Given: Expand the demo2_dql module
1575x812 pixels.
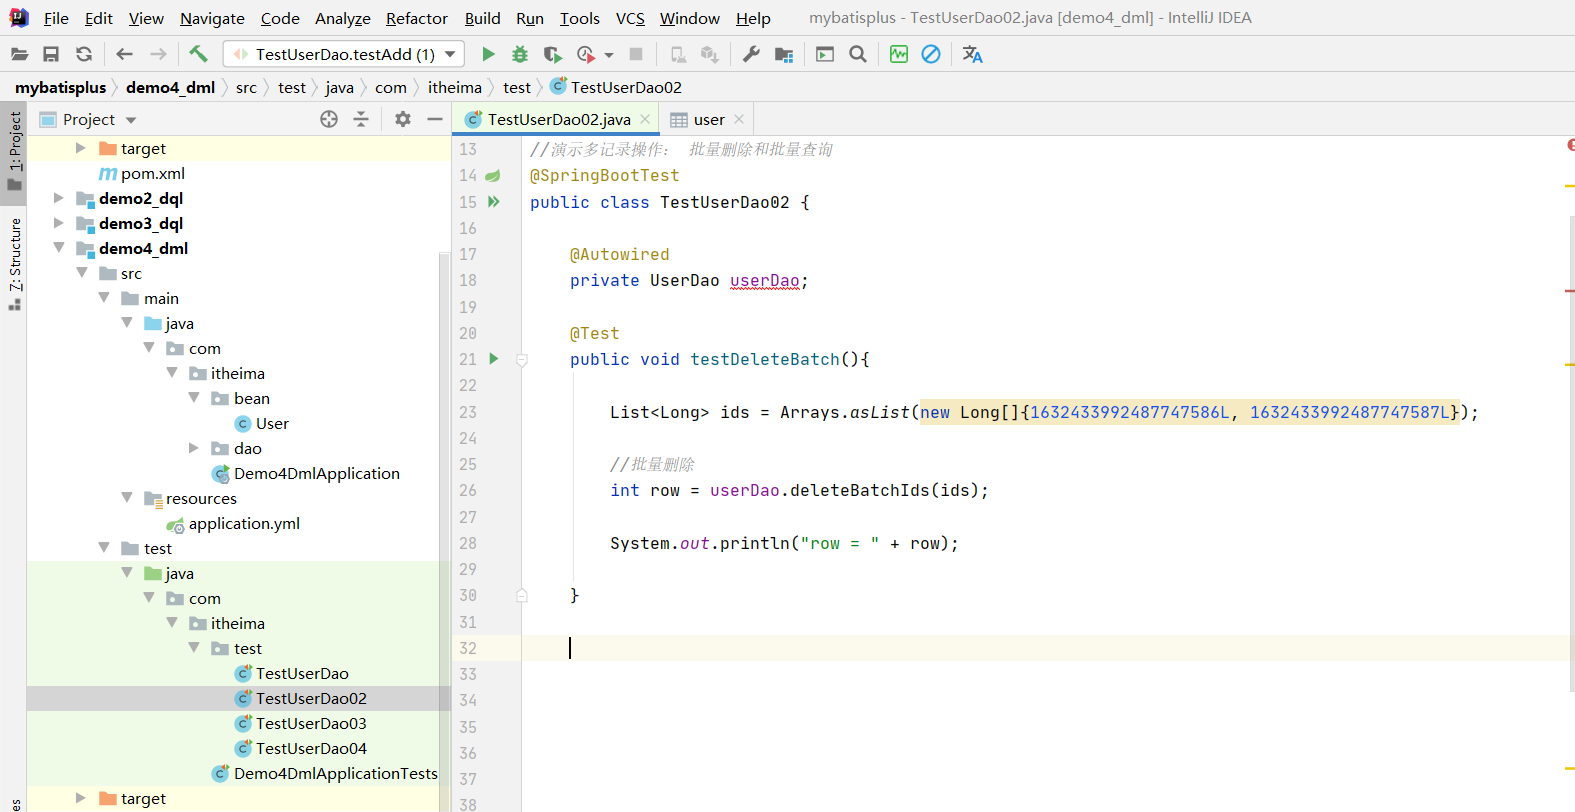Looking at the screenshot, I should [59, 198].
